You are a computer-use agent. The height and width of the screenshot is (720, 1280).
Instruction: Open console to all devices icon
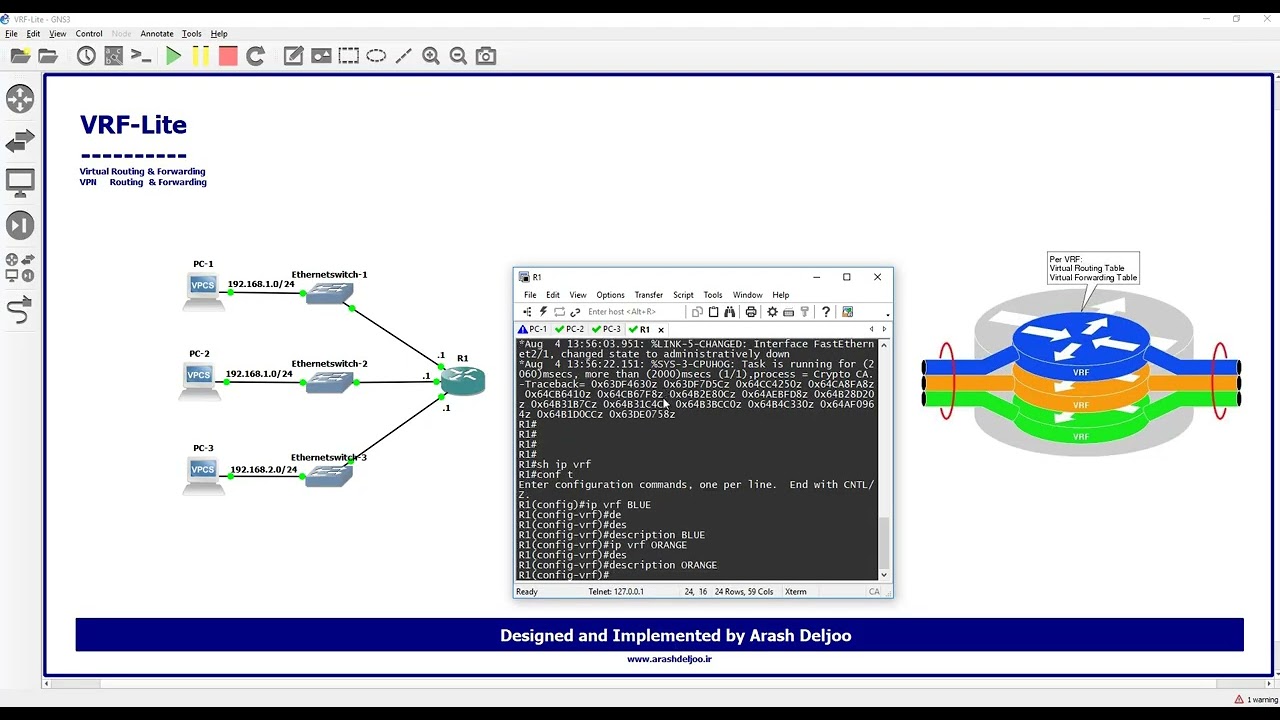pyautogui.click(x=141, y=56)
